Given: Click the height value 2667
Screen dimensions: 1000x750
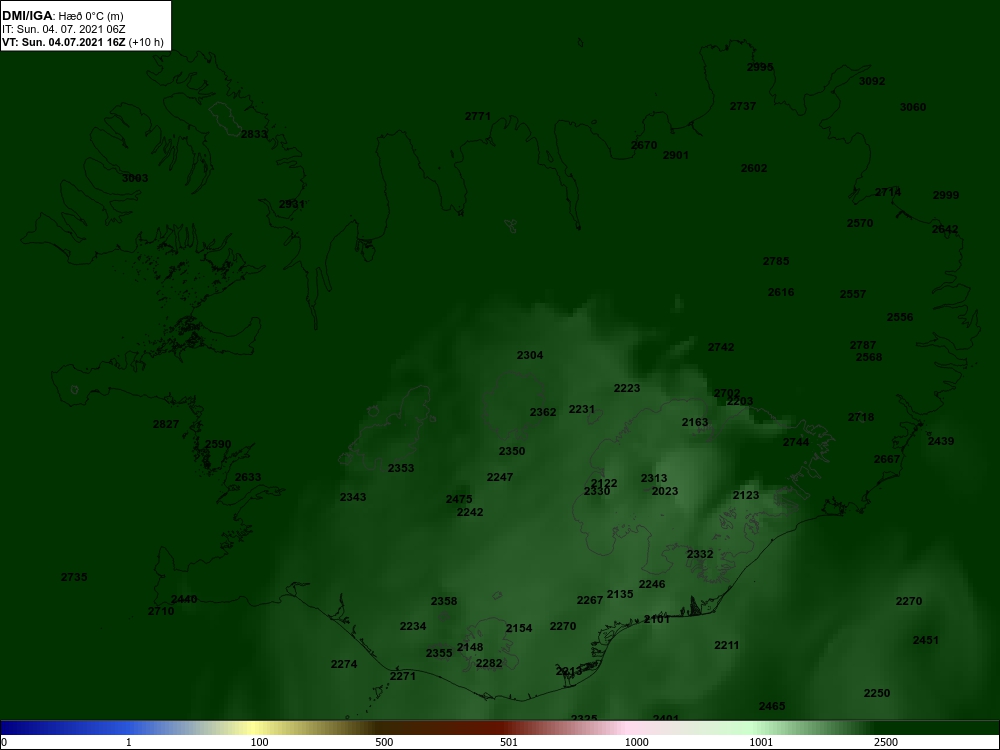Looking at the screenshot, I should pos(886,459).
